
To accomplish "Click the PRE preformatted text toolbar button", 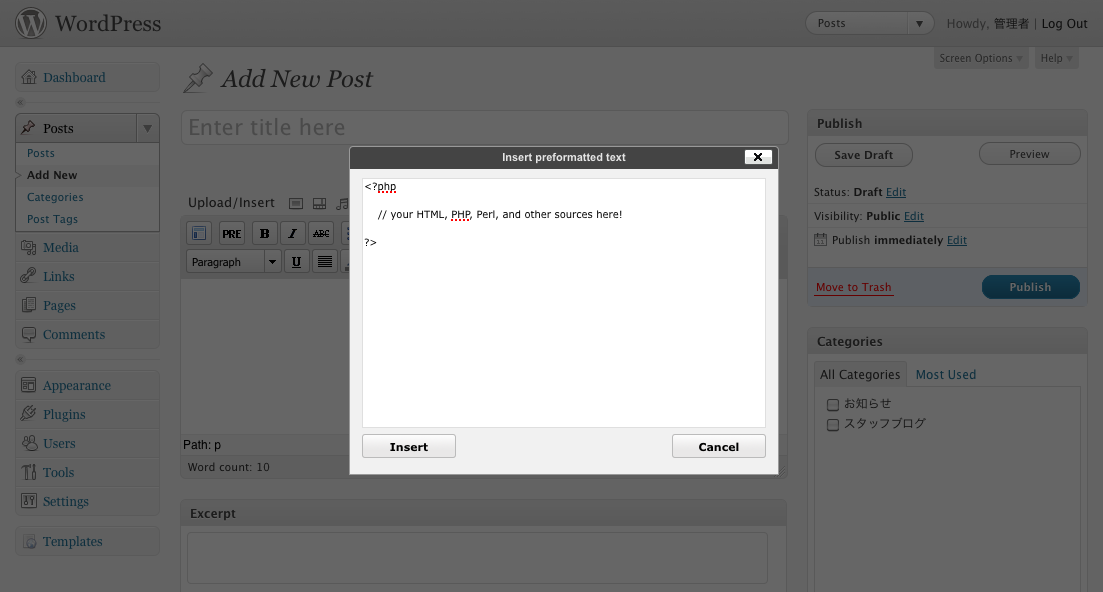I will [231, 233].
